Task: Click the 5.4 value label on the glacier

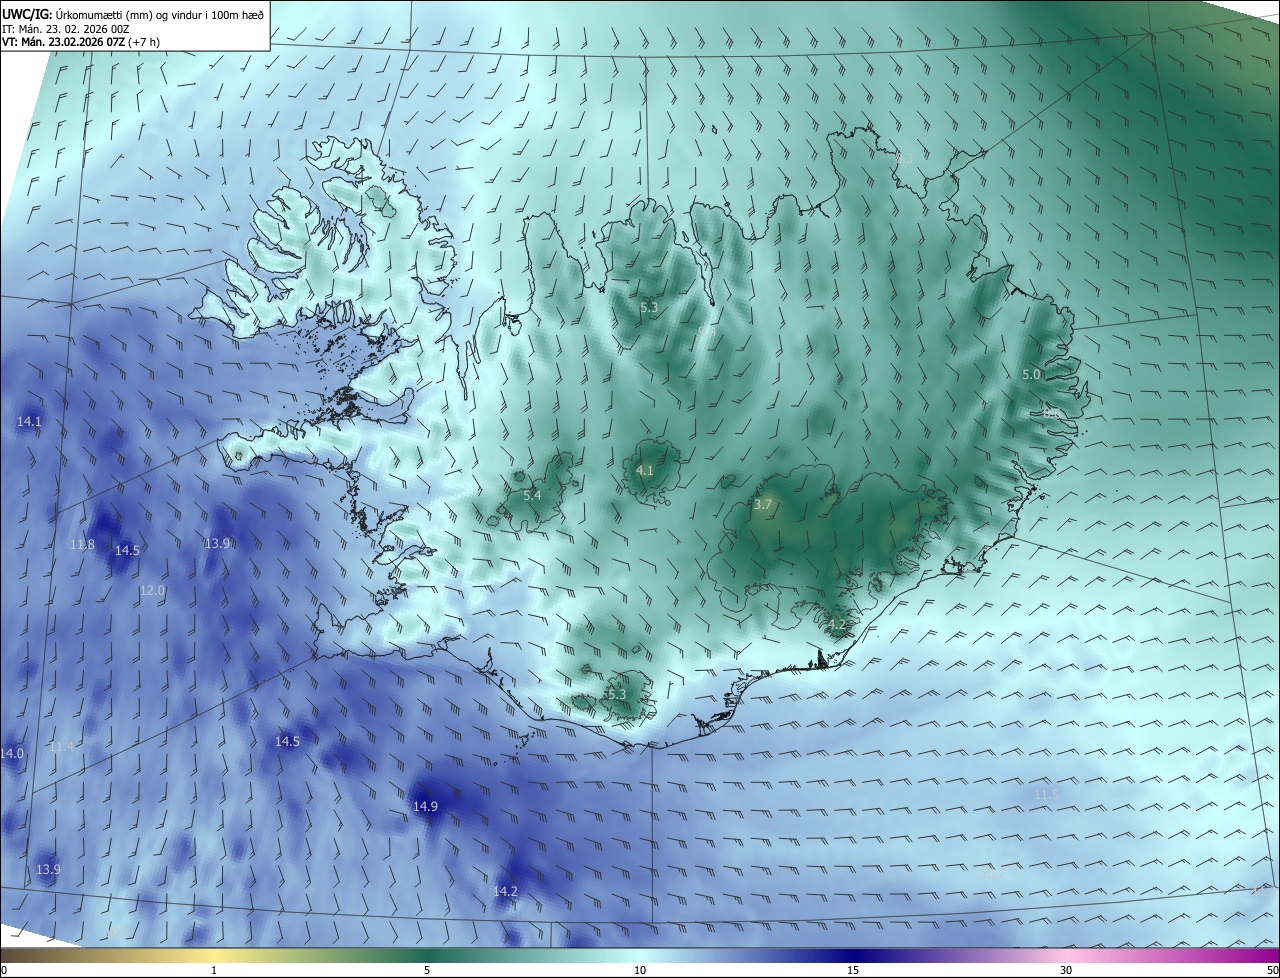Action: point(532,496)
